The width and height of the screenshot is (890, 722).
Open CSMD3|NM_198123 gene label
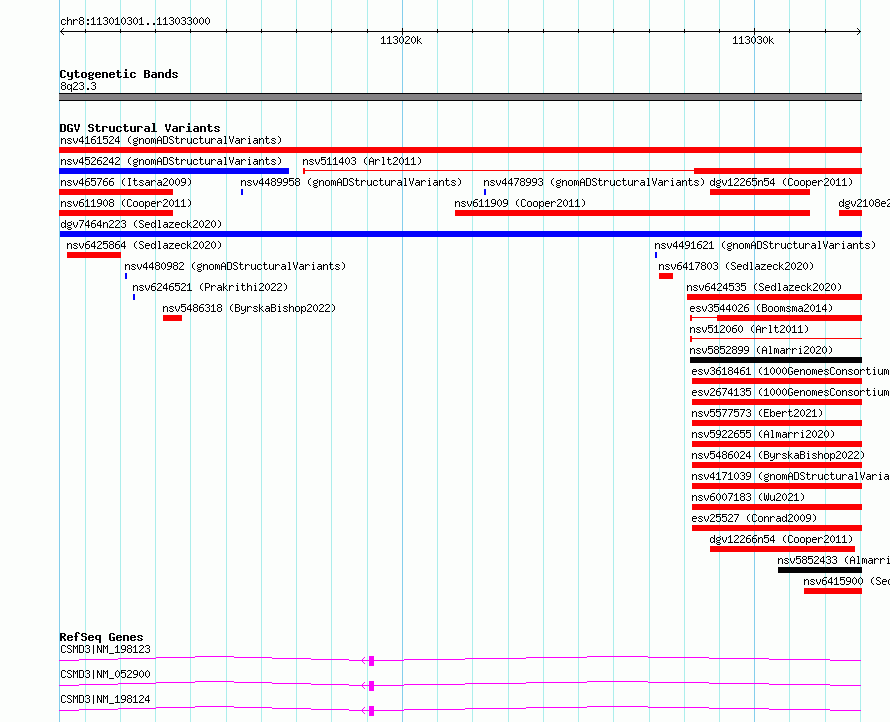click(105, 649)
